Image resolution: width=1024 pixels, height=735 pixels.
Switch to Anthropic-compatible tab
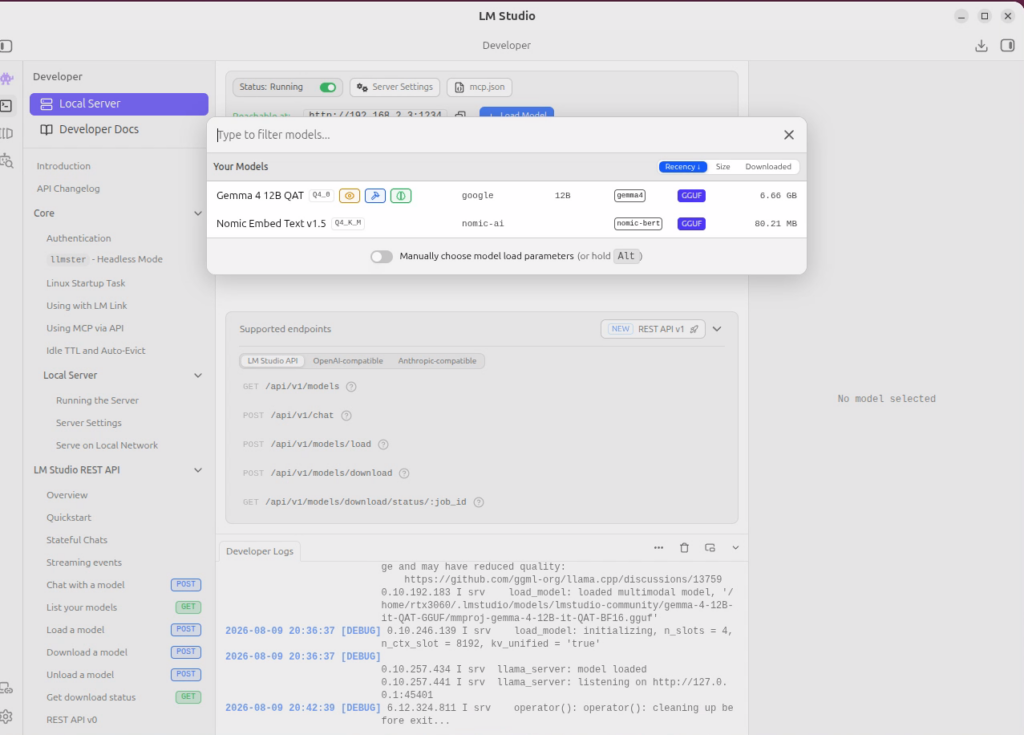437,361
